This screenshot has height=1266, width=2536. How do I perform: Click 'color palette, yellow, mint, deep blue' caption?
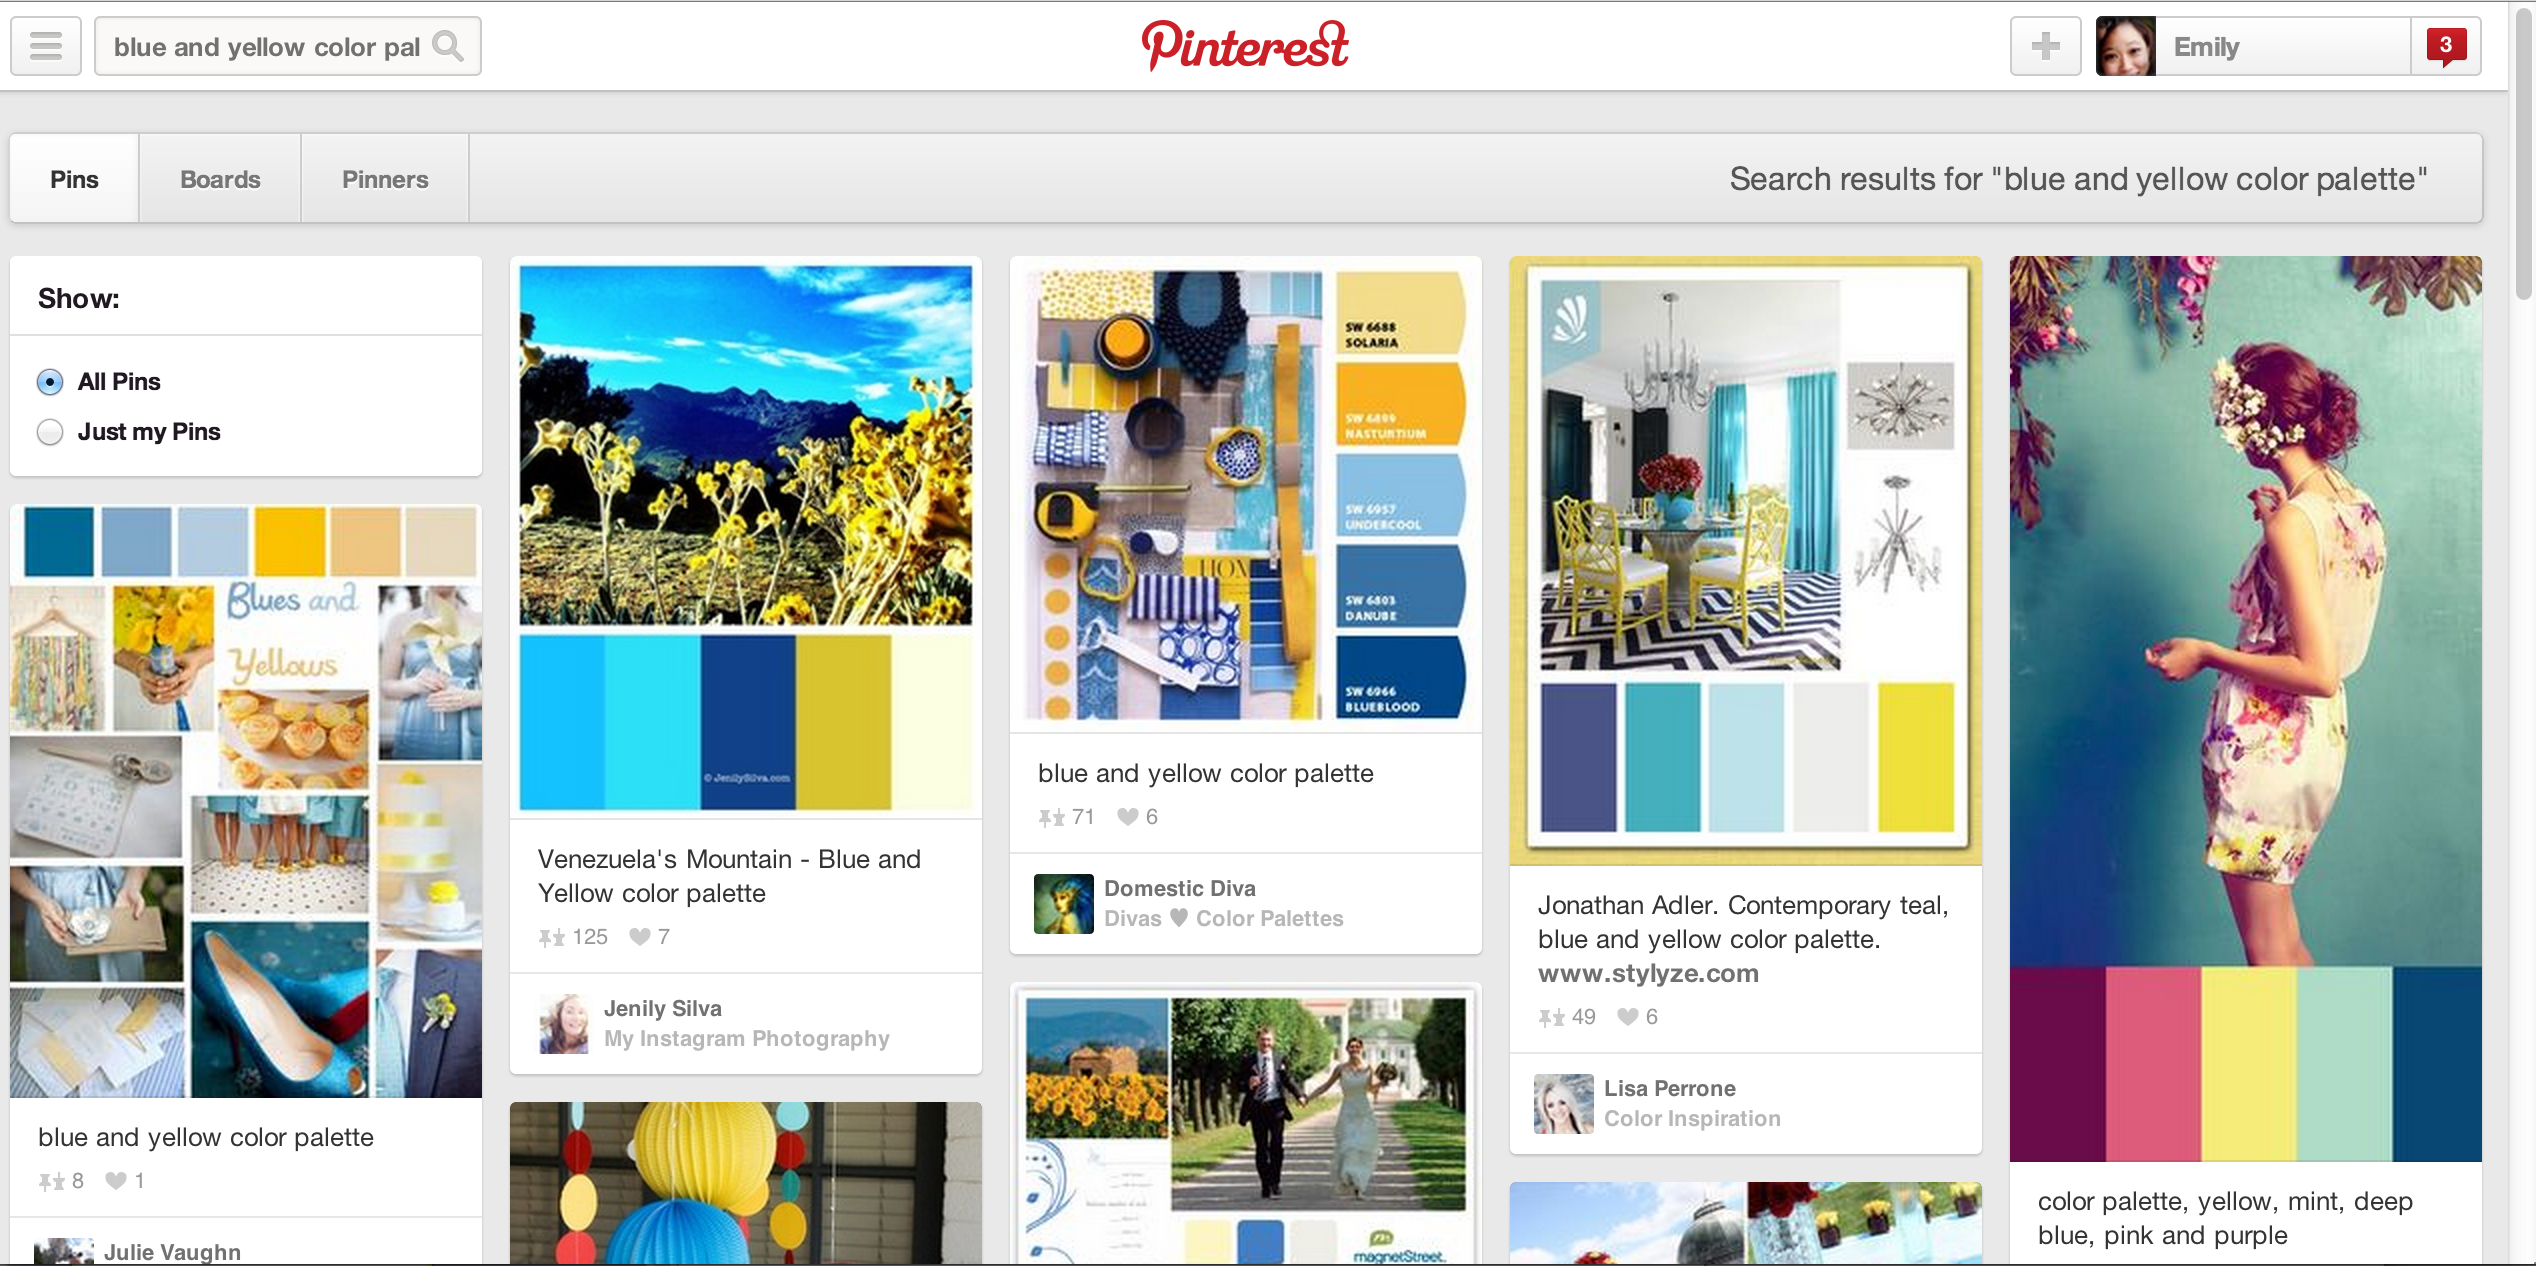2225,1218
